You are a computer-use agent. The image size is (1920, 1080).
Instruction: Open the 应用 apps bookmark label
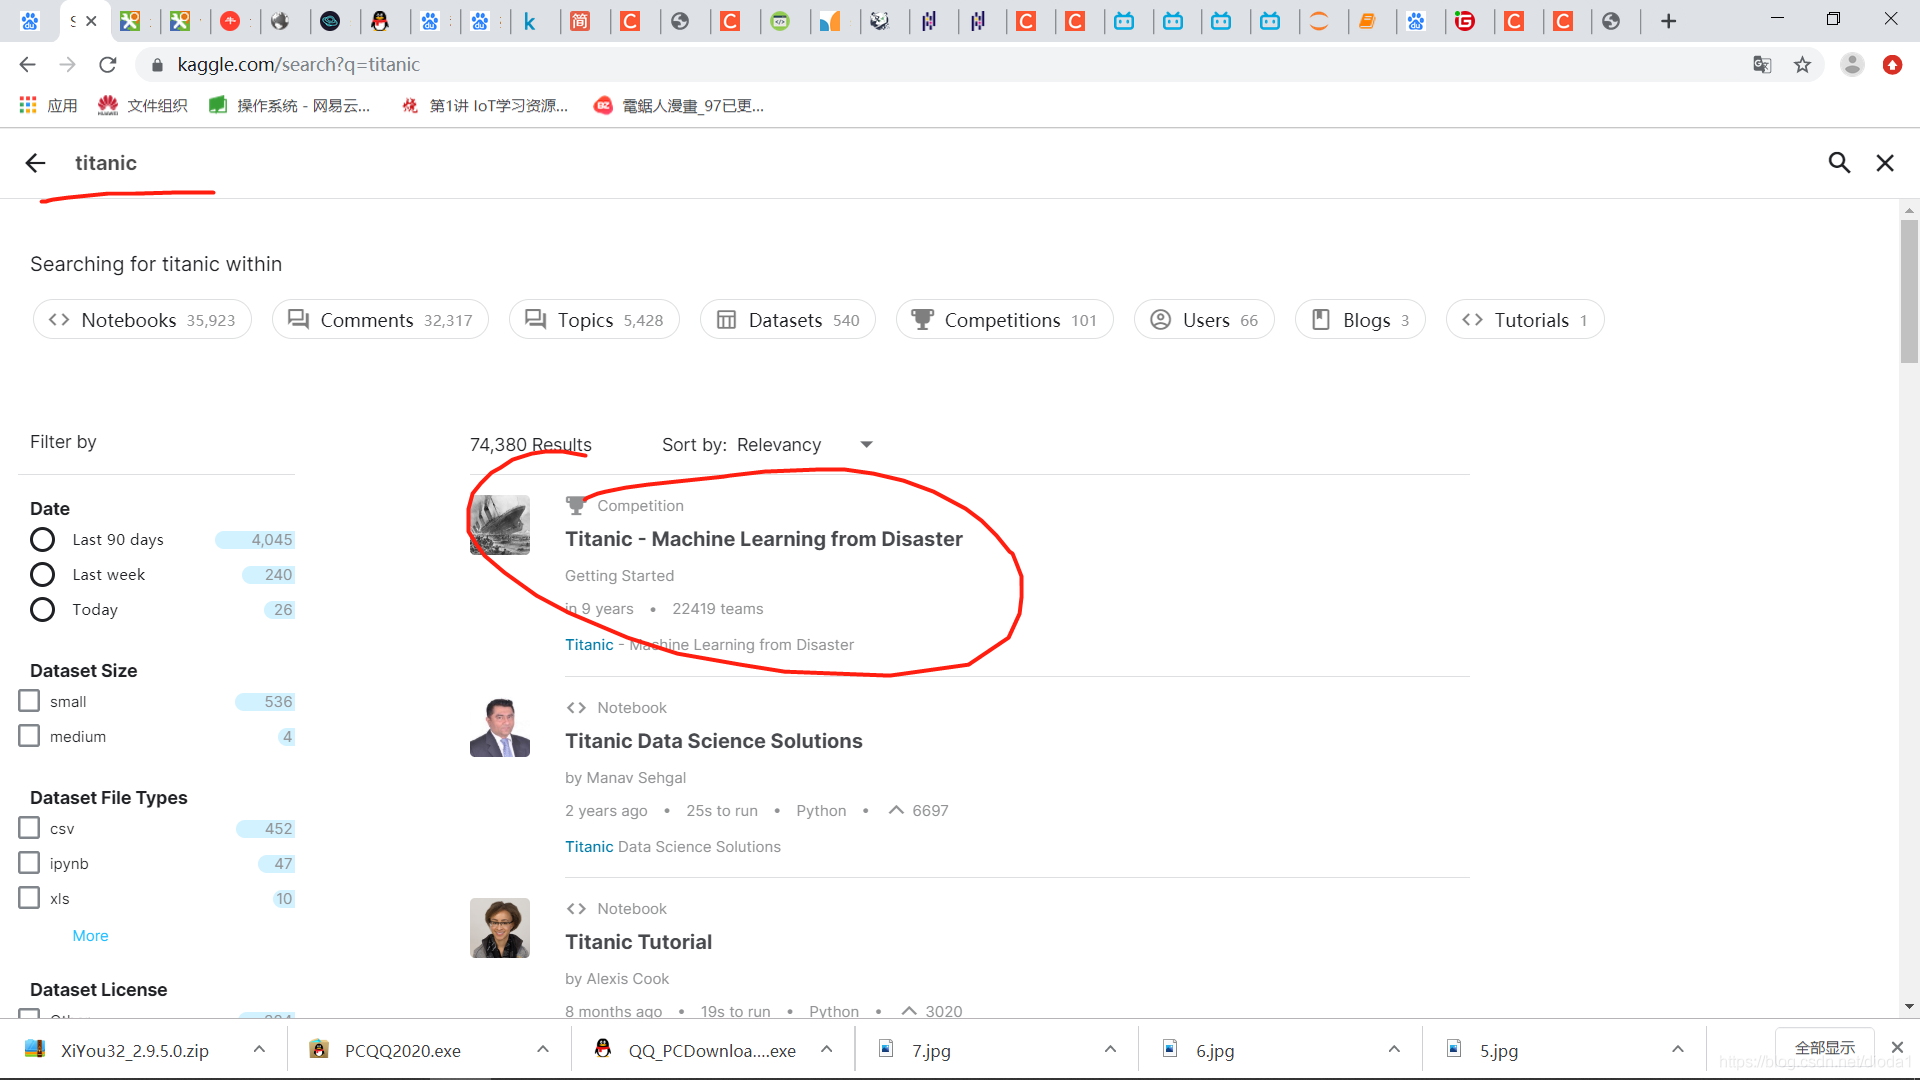click(62, 105)
